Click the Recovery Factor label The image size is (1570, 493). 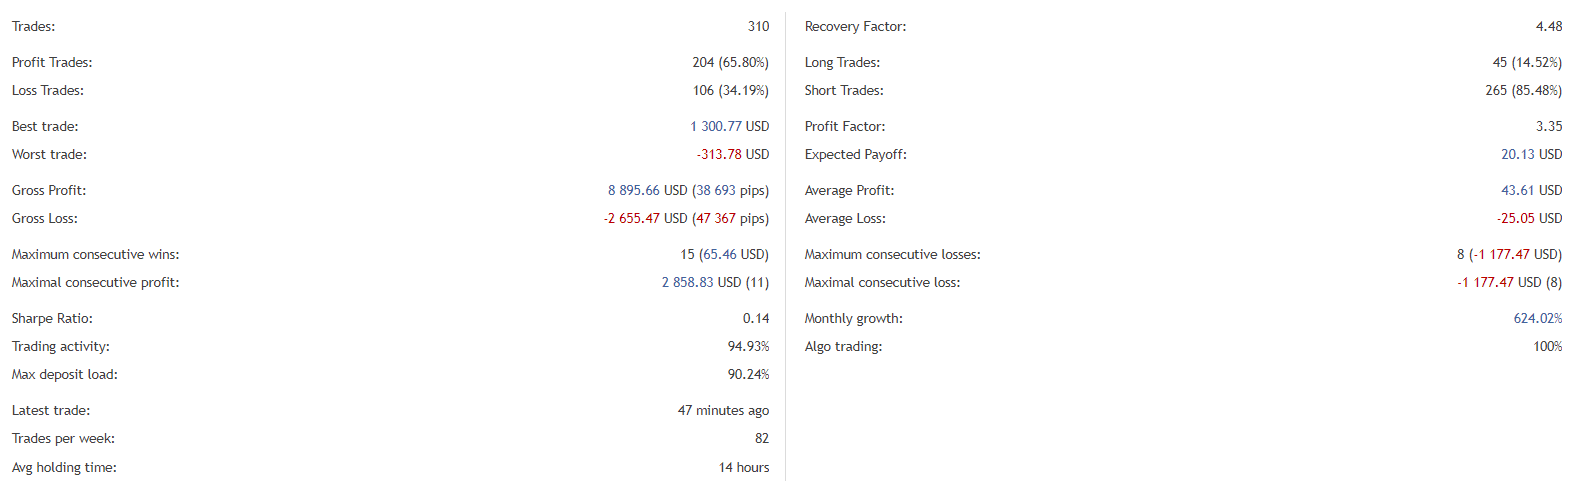855,27
